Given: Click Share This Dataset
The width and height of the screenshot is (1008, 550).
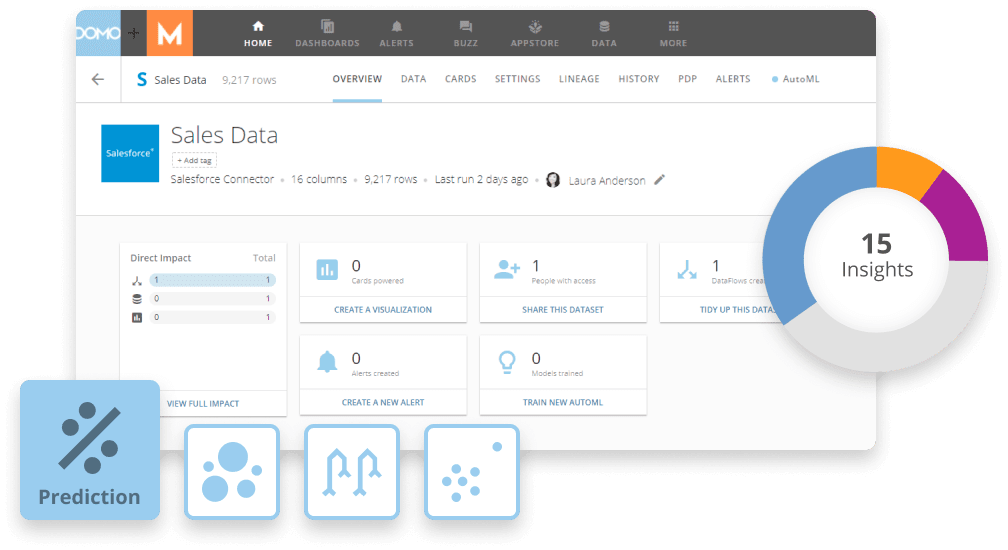Looking at the screenshot, I should (563, 310).
